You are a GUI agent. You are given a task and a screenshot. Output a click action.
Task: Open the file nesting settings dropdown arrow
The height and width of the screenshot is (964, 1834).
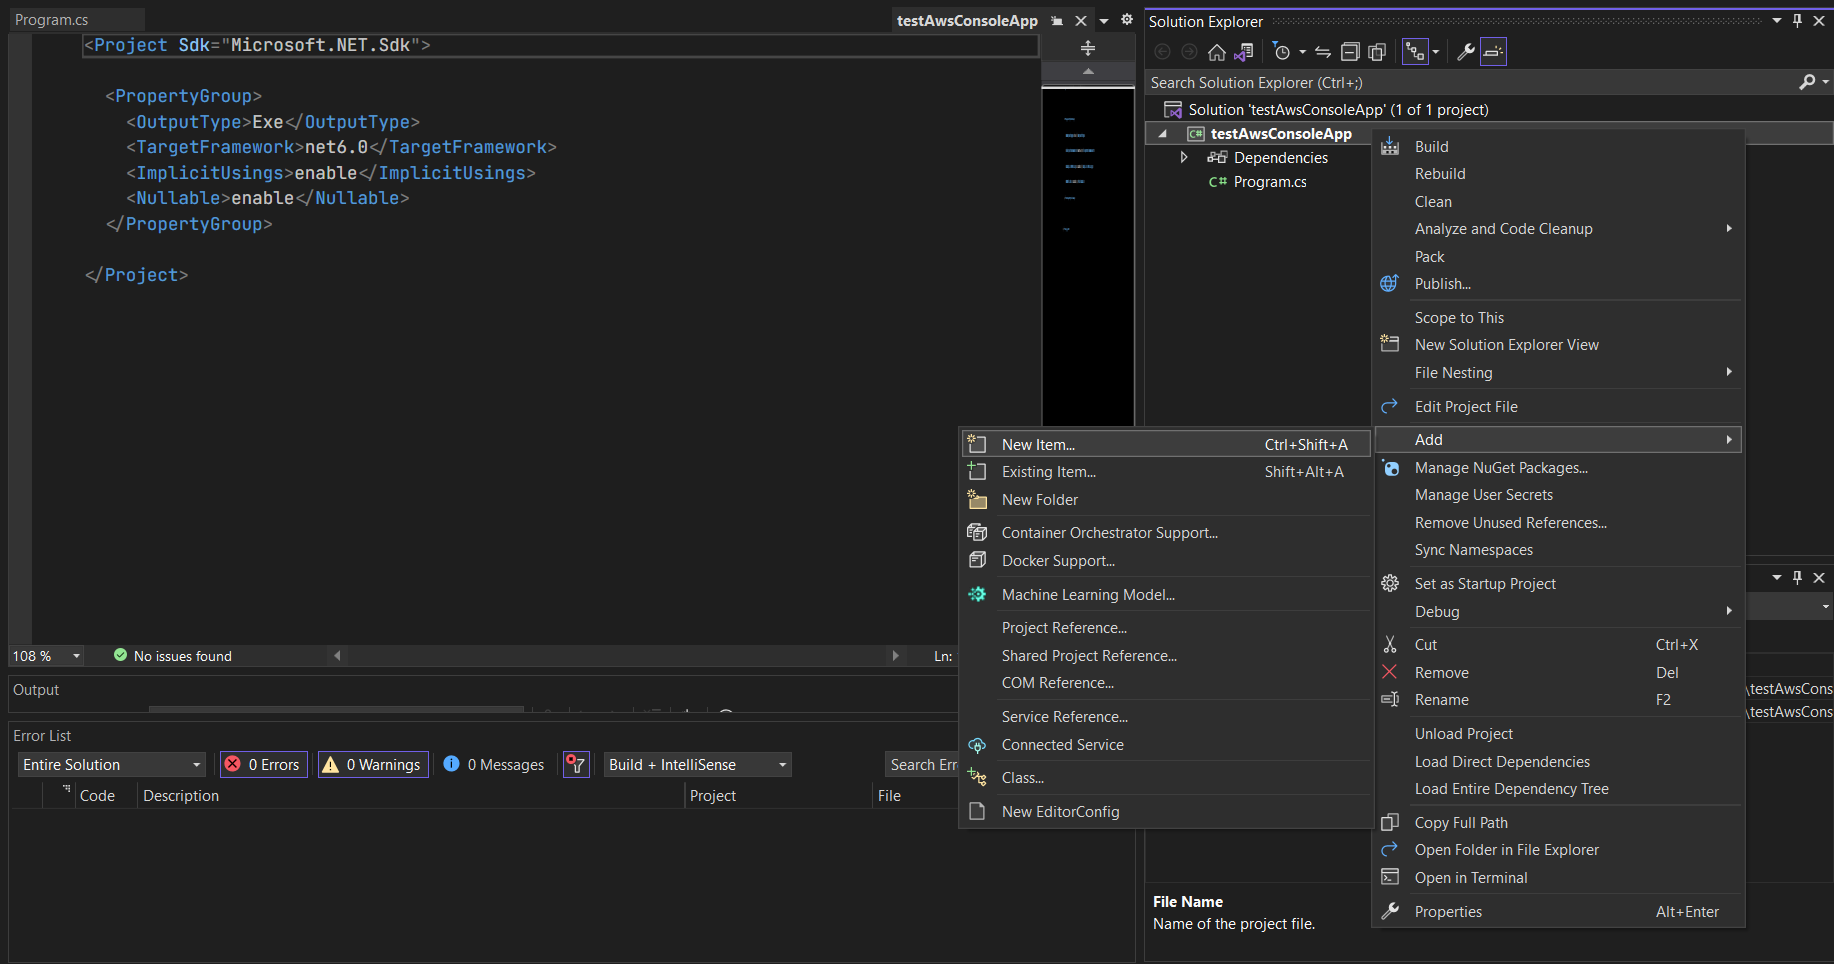coord(1436,52)
